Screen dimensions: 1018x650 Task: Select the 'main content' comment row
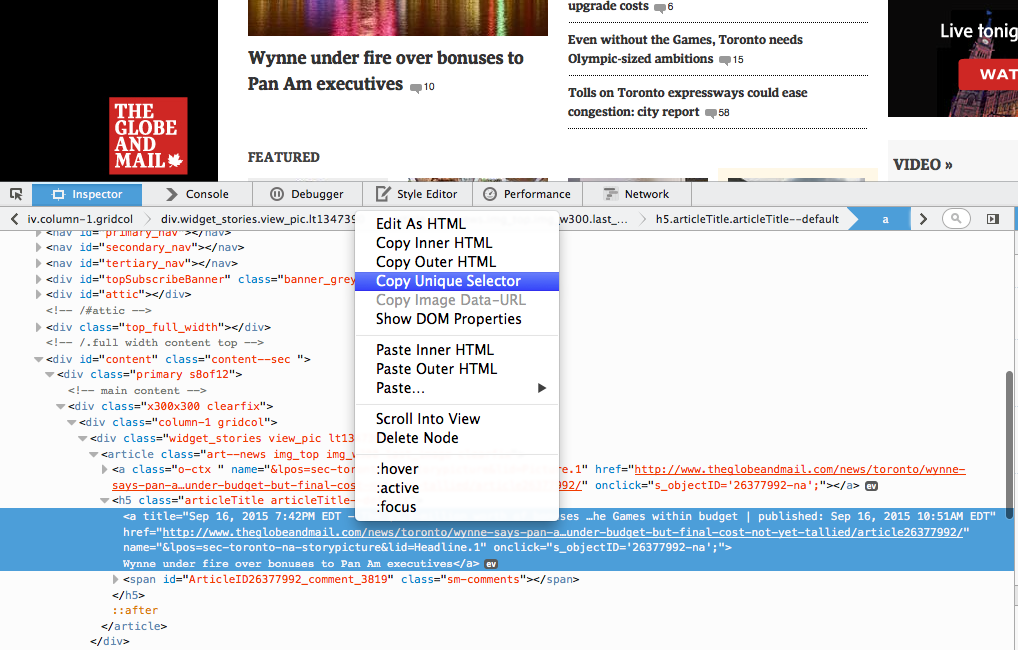click(137, 391)
